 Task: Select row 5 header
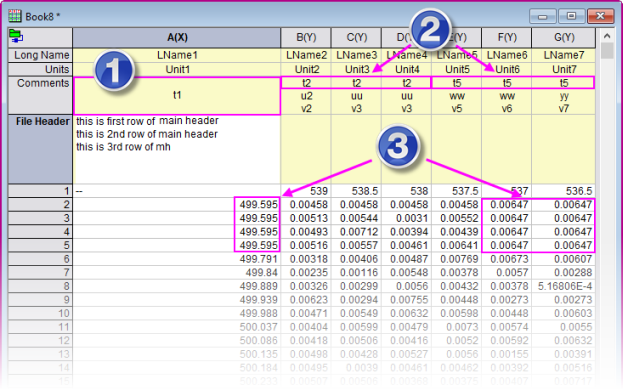pyautogui.click(x=40, y=245)
